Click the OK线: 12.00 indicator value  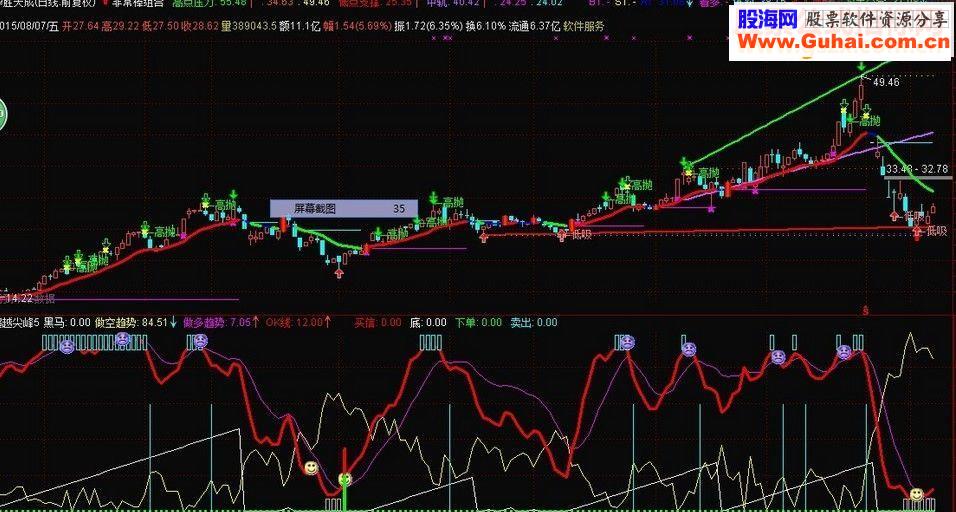pyautogui.click(x=294, y=322)
